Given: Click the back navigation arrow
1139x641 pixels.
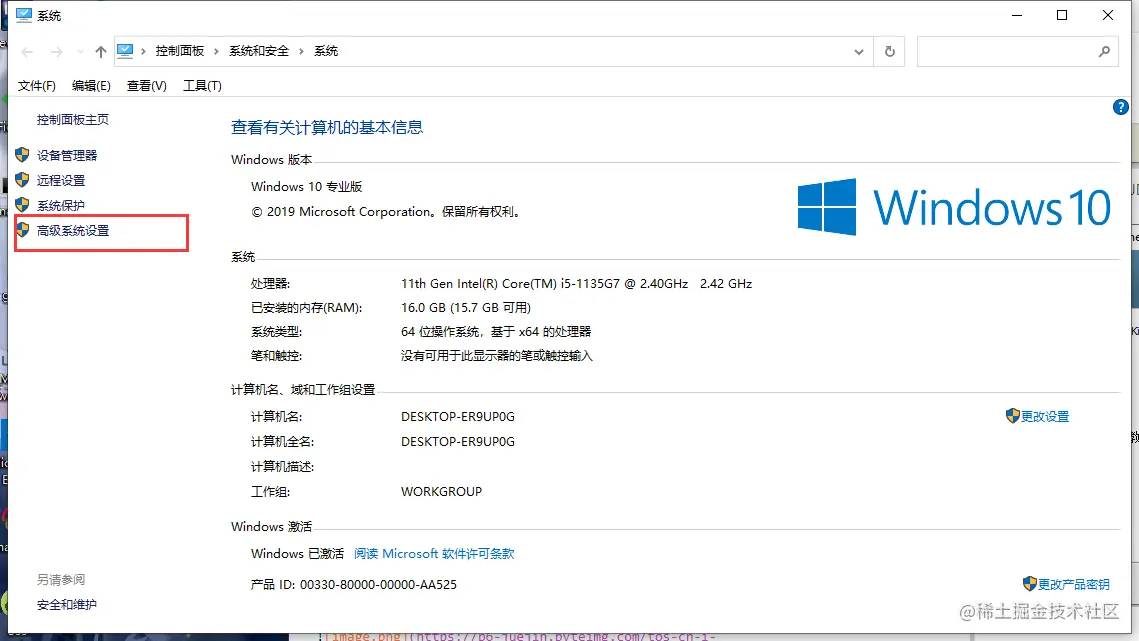Looking at the screenshot, I should coord(28,52).
